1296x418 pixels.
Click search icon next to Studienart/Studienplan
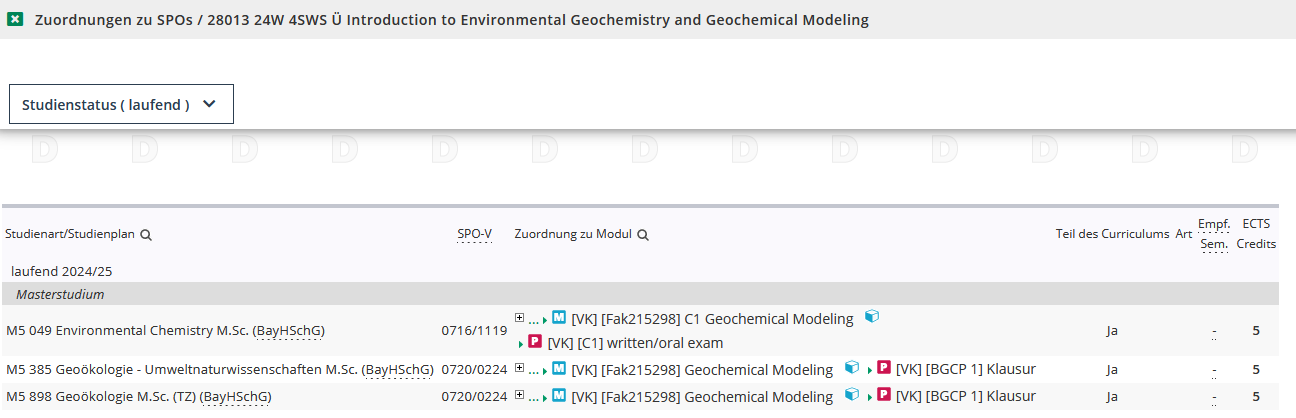click(x=146, y=235)
